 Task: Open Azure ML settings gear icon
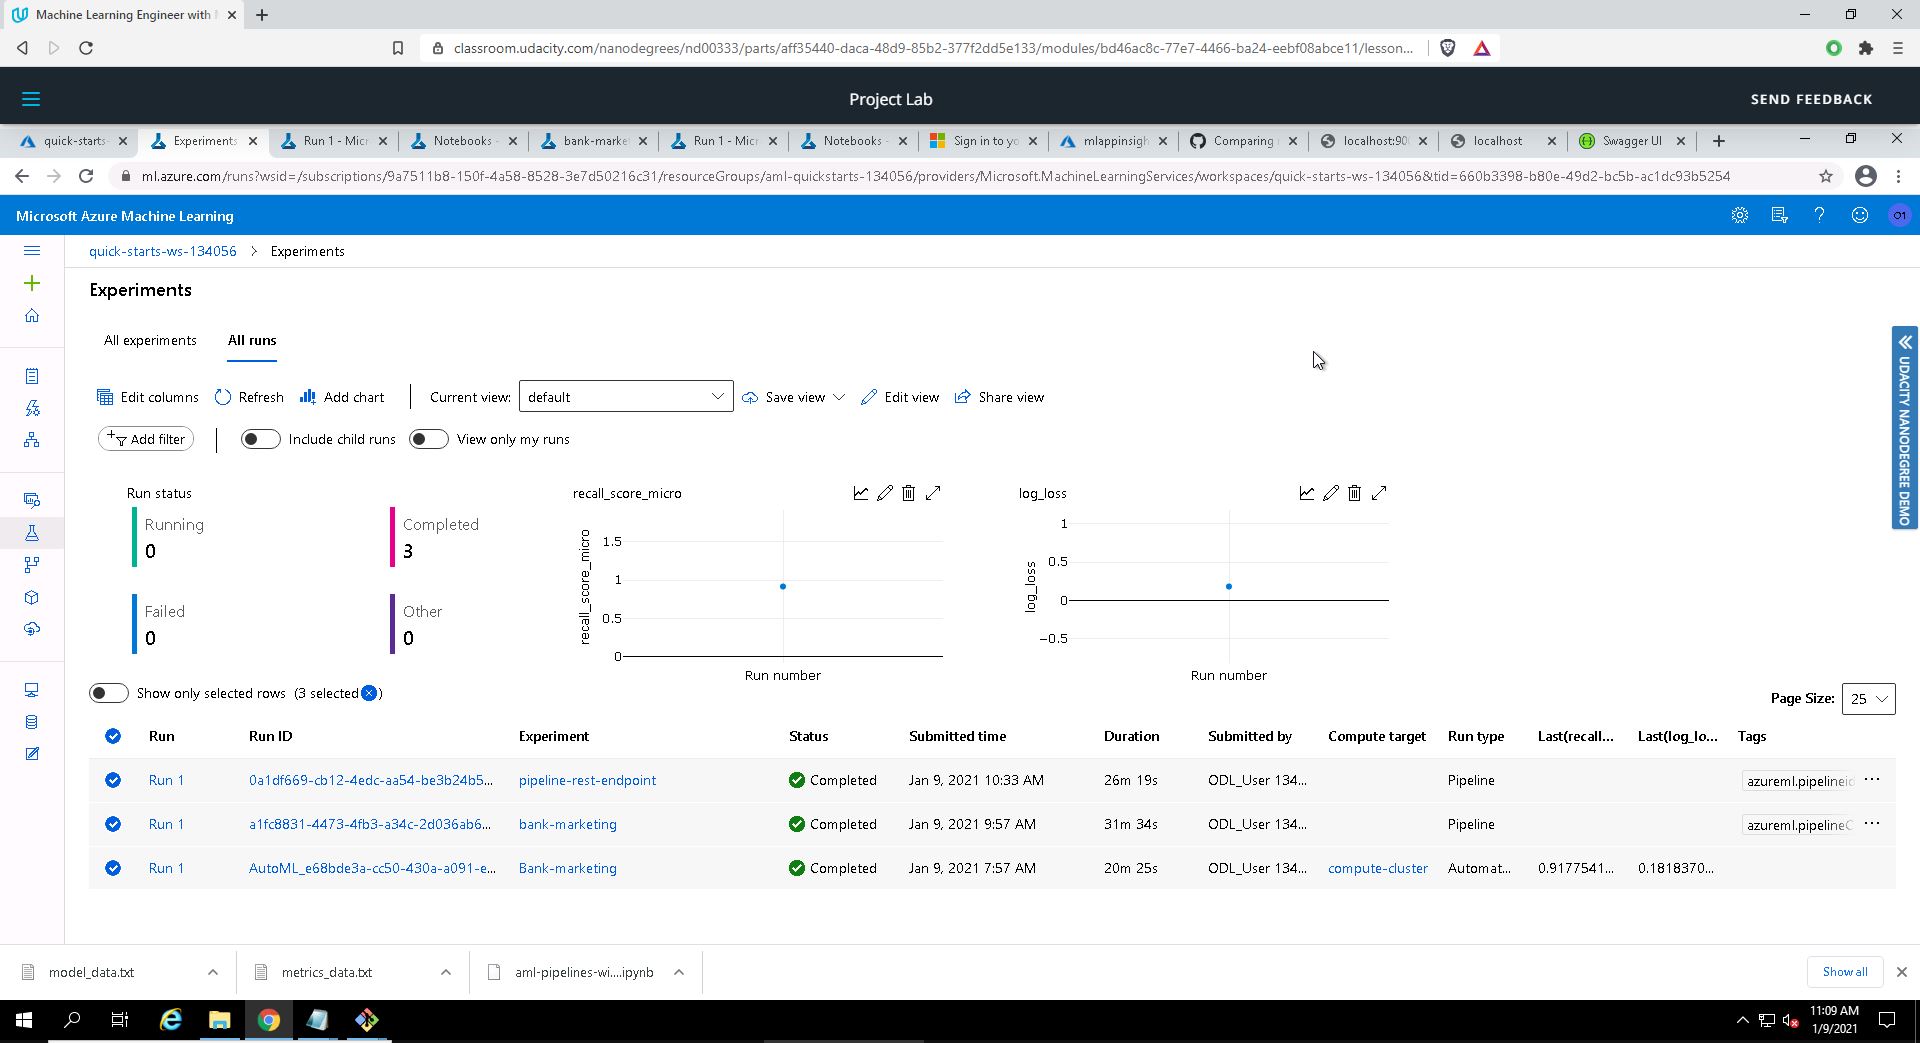tap(1740, 216)
